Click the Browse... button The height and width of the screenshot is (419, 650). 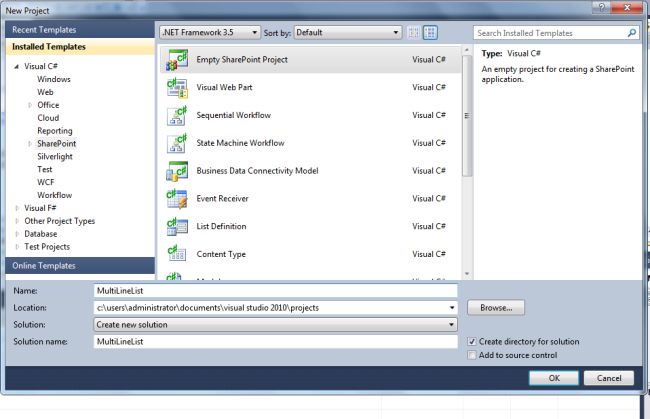(496, 308)
